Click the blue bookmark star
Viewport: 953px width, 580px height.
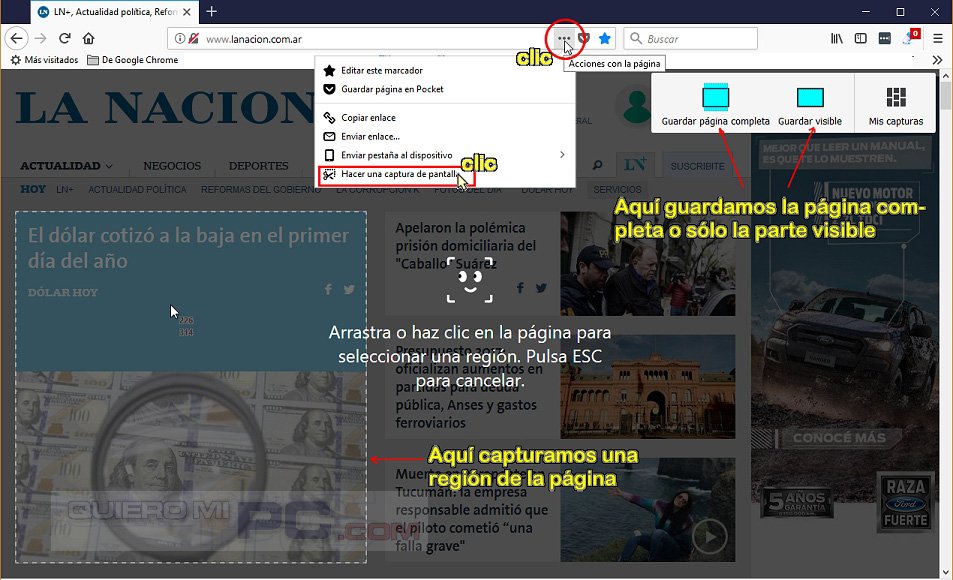[605, 39]
